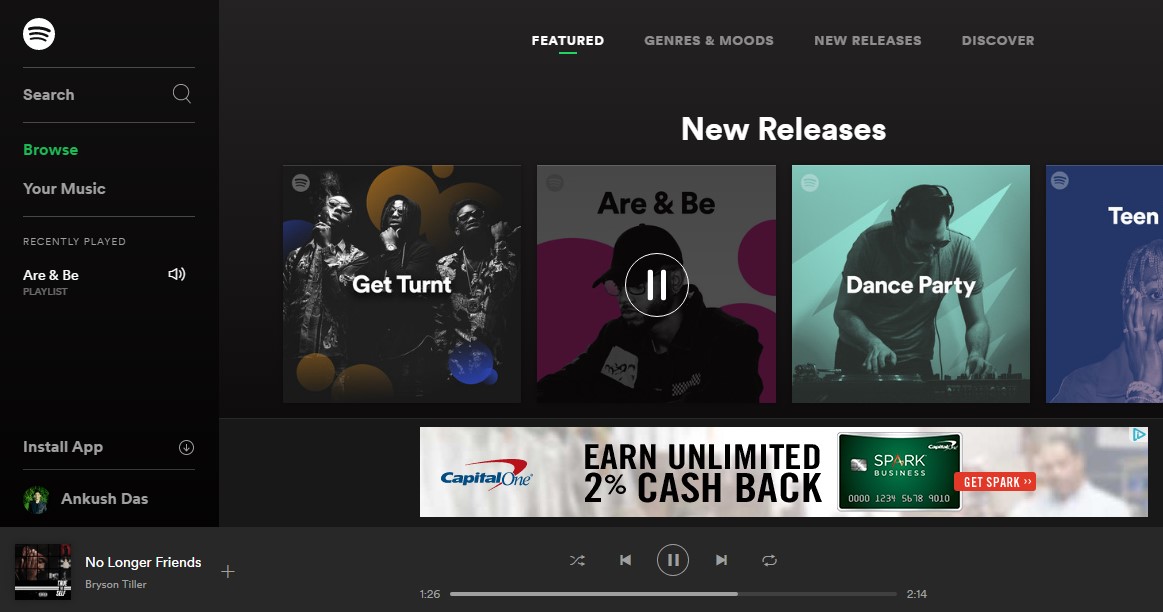This screenshot has height=612, width=1163.
Task: Toggle shuffle playback
Action: click(x=577, y=560)
